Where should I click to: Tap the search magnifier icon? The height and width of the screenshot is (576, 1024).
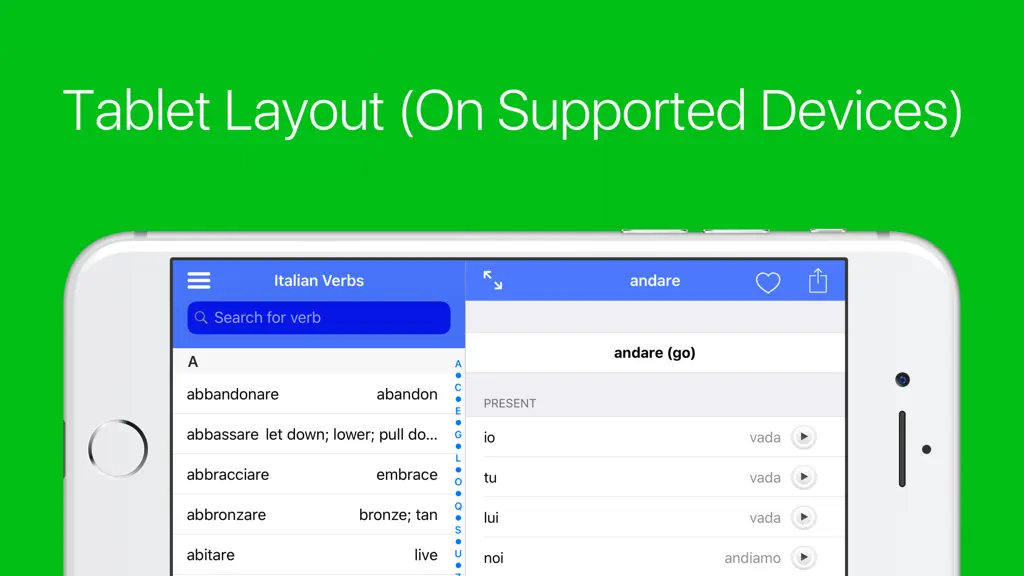pos(201,317)
